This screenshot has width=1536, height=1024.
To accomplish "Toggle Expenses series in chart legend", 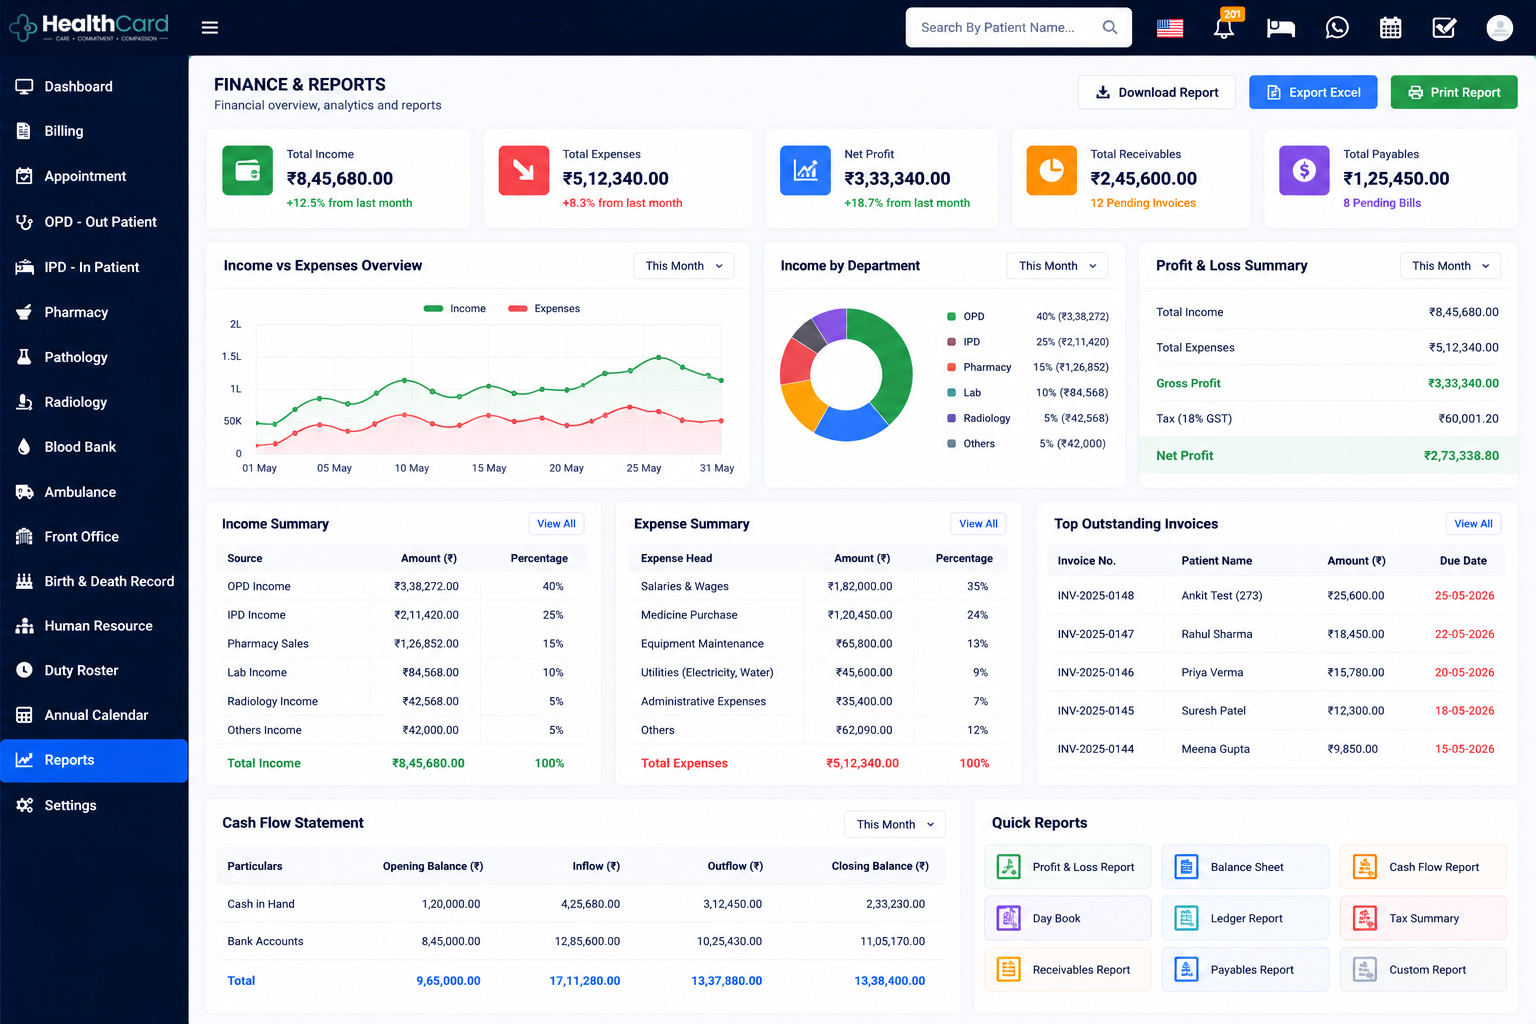I will [x=544, y=309].
